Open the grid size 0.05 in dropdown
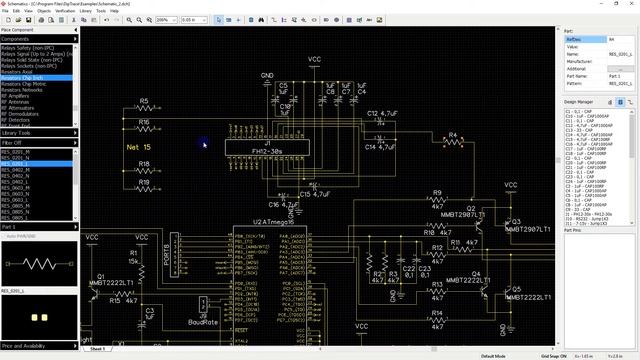 [204, 20]
